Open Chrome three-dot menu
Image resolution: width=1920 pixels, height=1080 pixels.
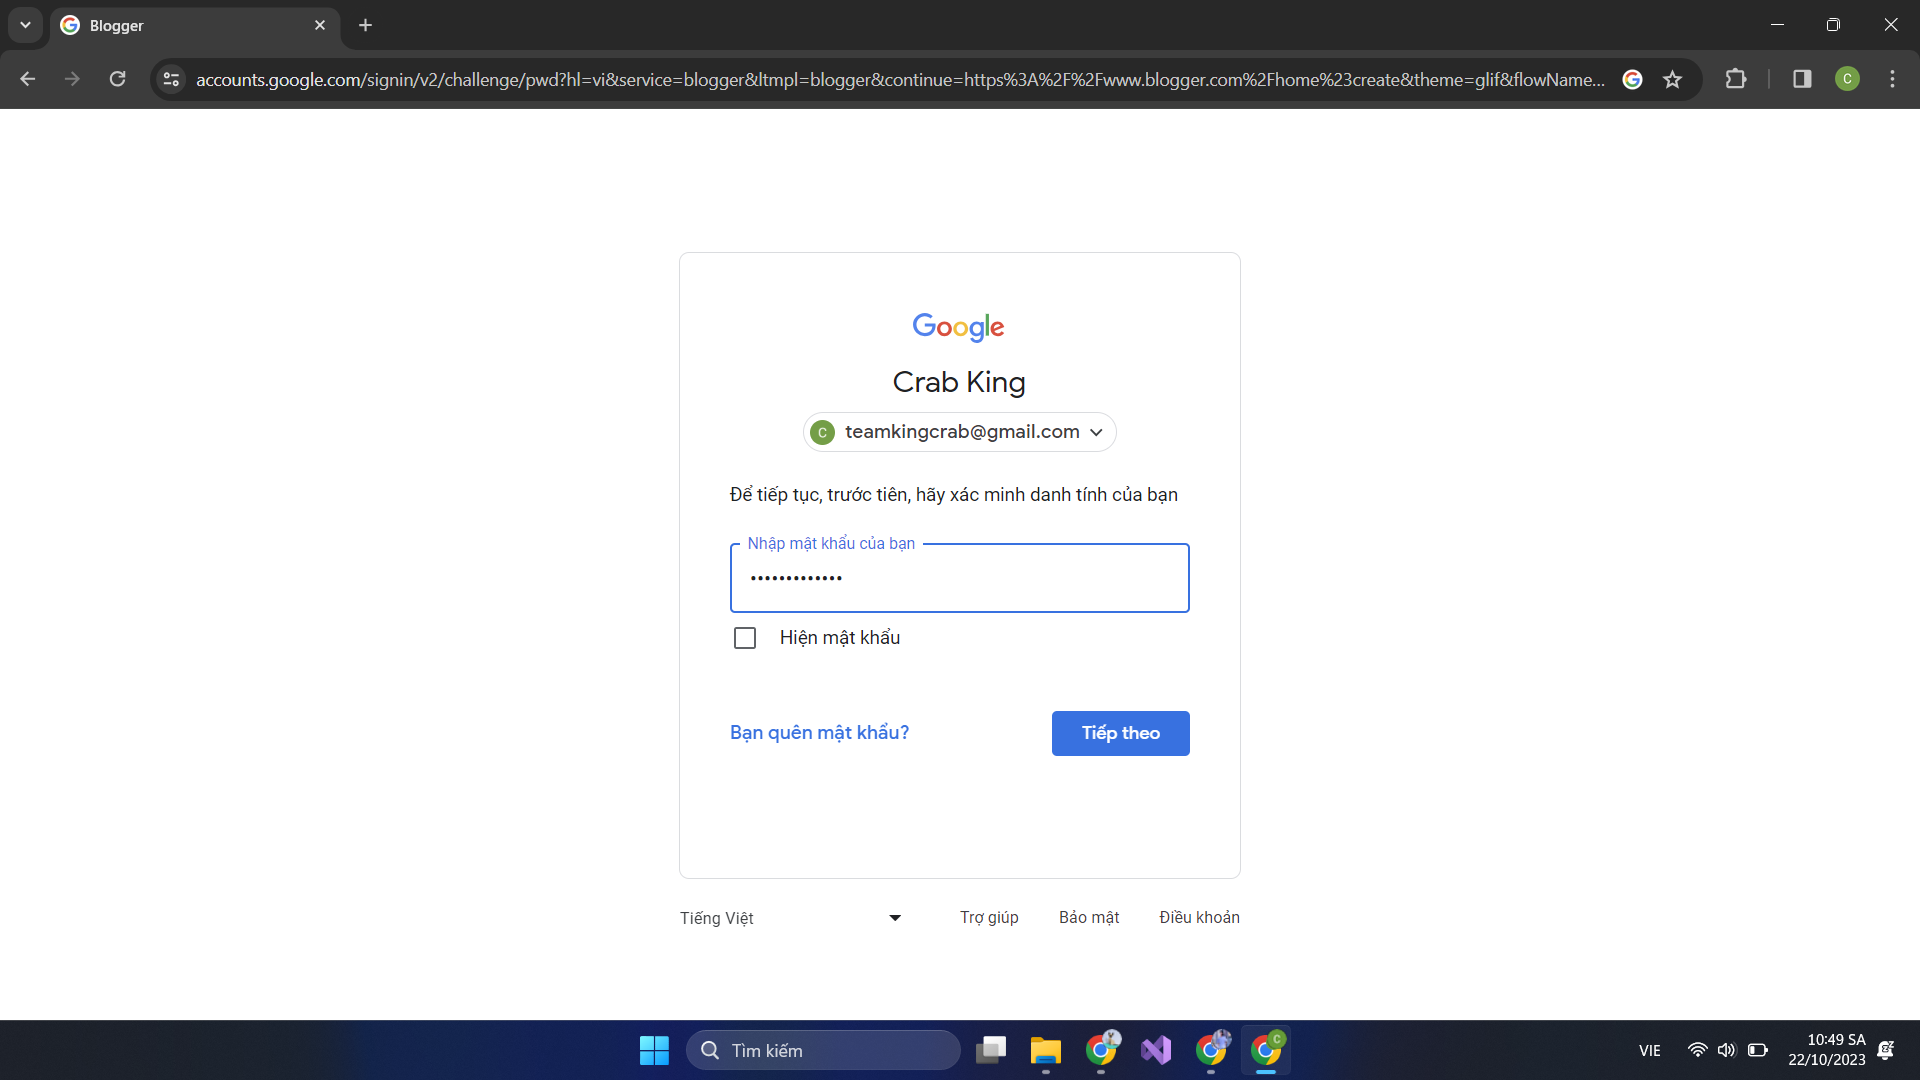coord(1892,79)
